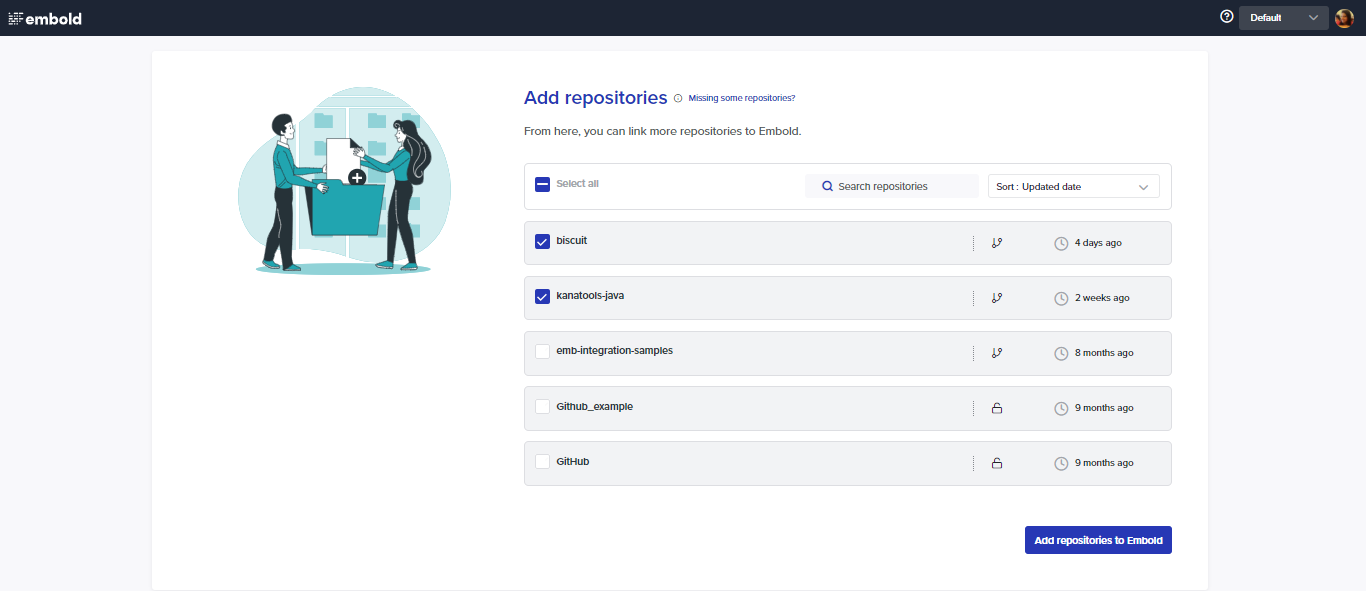This screenshot has height=591, width=1366.
Task: Uncheck the biscuit repository
Action: click(542, 241)
